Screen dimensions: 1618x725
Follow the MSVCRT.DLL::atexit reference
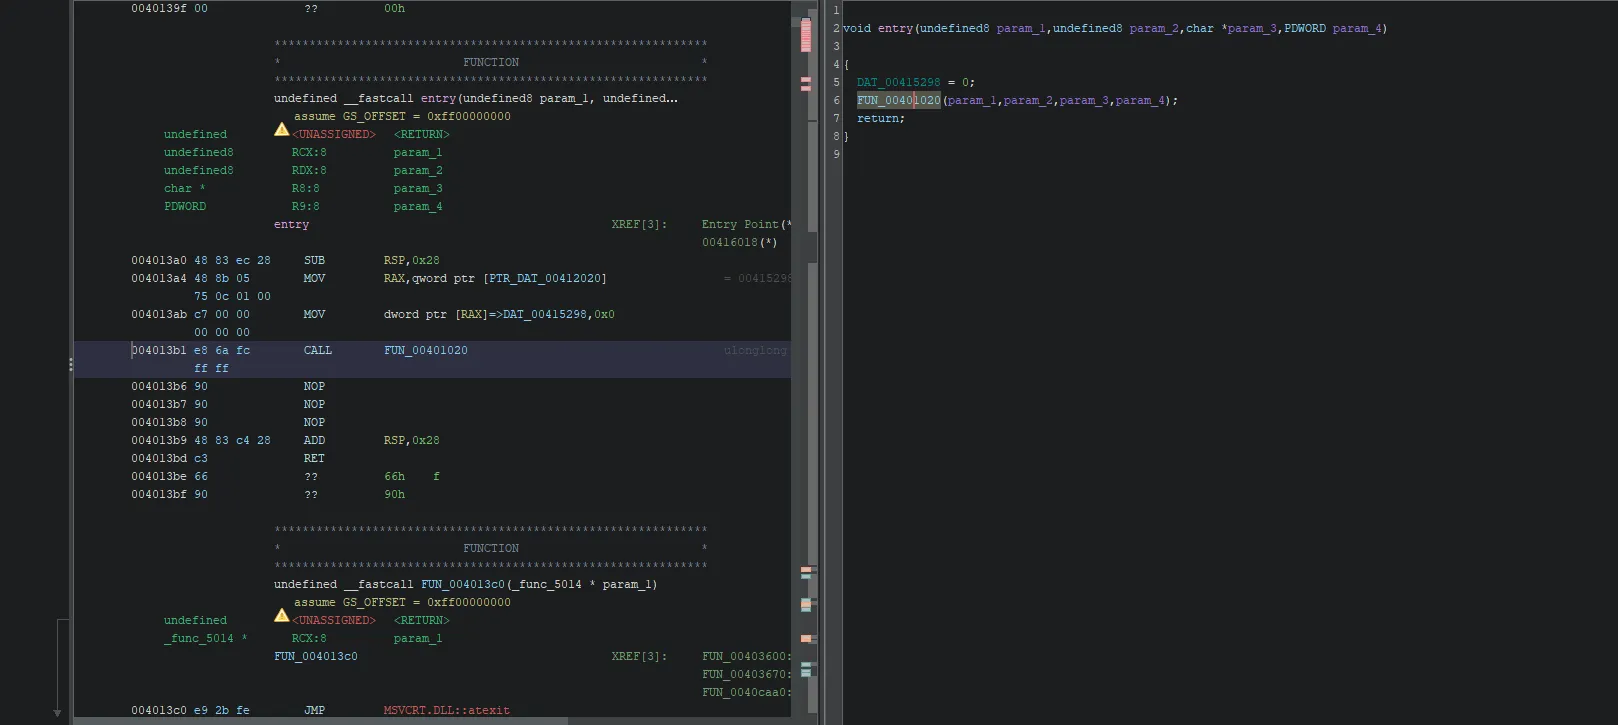pos(446,711)
